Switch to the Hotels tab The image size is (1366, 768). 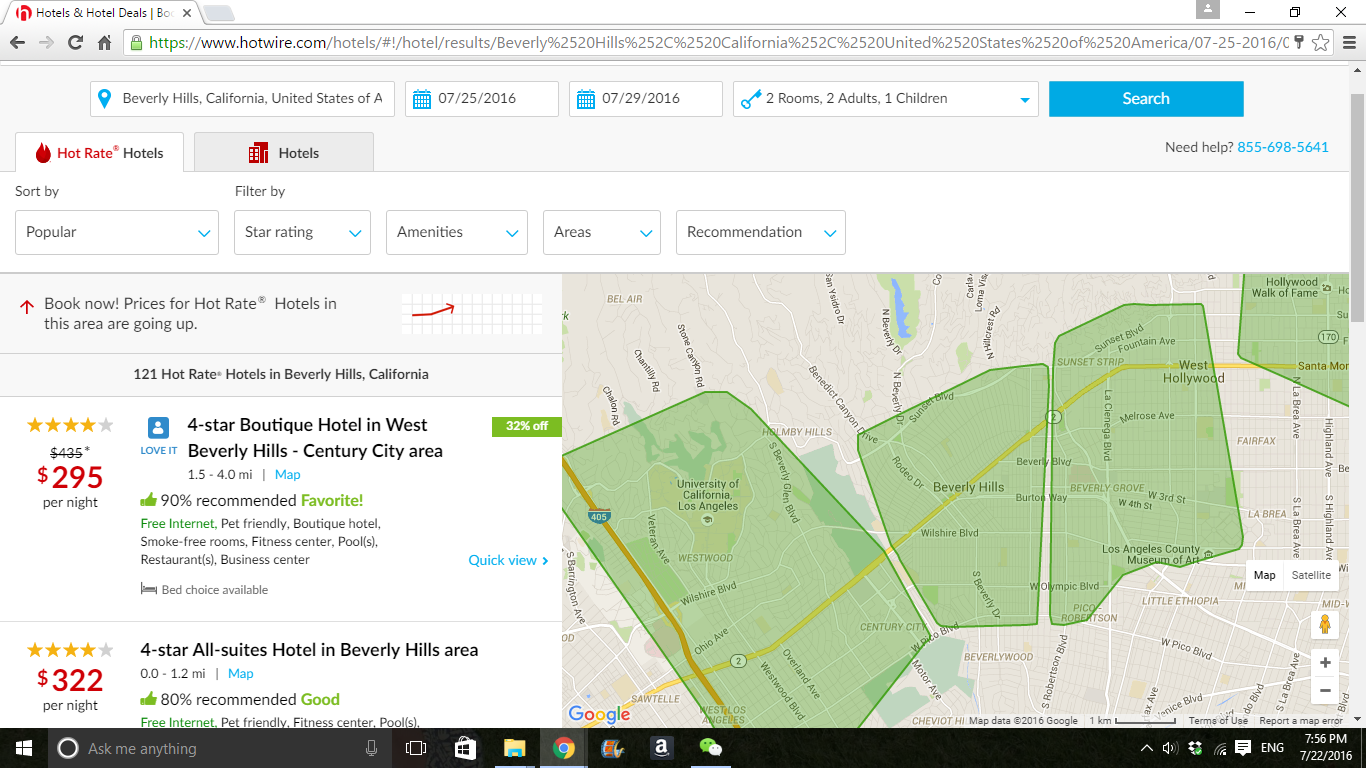pyautogui.click(x=284, y=153)
